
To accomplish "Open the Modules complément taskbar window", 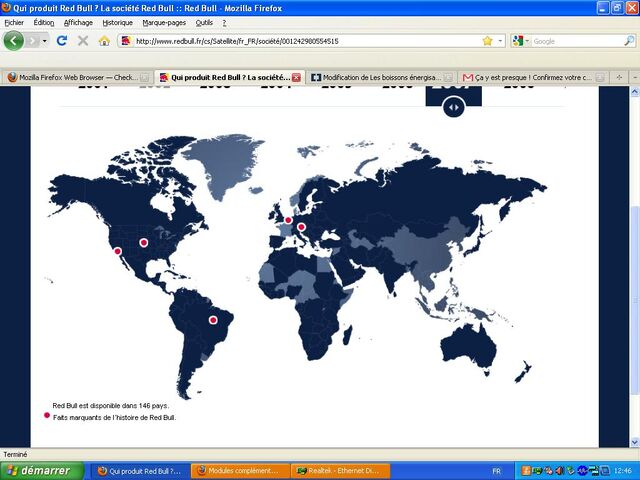I will [240, 471].
